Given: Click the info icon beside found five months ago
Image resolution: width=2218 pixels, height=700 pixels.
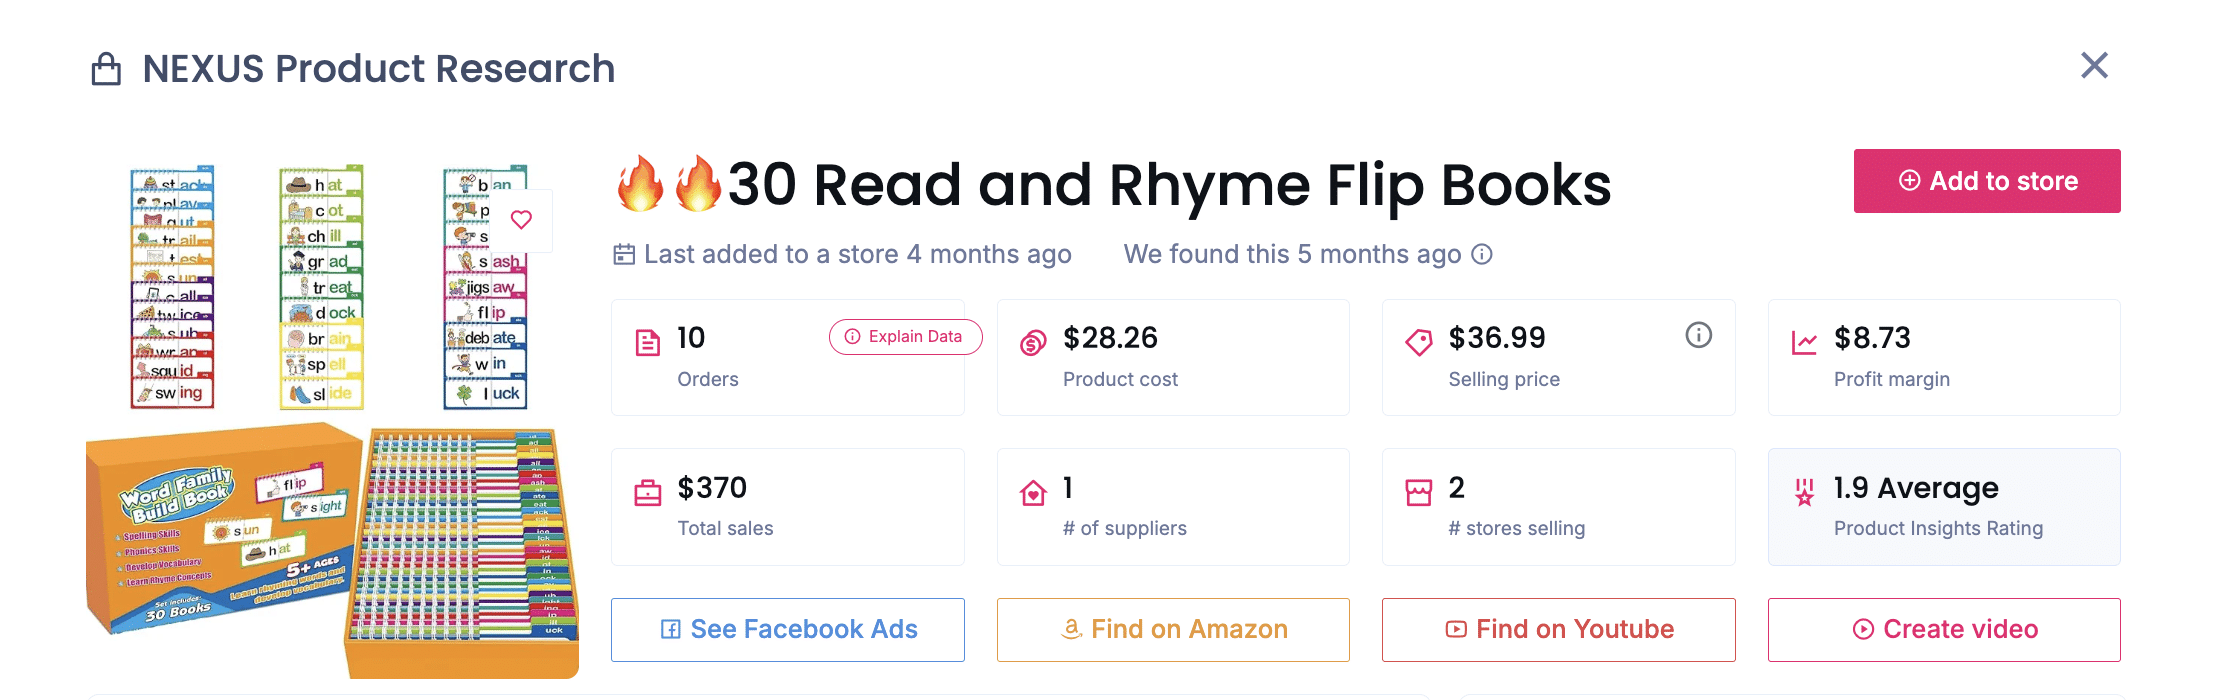Looking at the screenshot, I should pyautogui.click(x=1483, y=254).
